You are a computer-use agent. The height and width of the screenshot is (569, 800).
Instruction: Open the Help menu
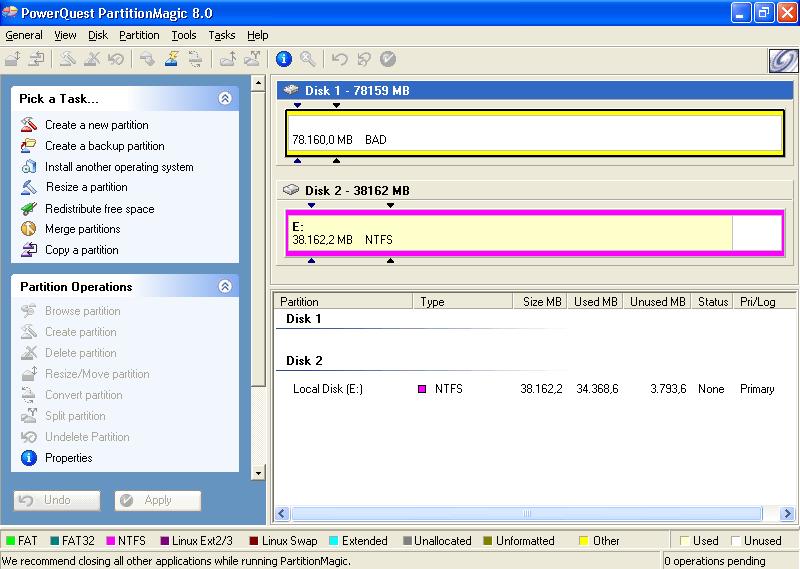[x=258, y=35]
